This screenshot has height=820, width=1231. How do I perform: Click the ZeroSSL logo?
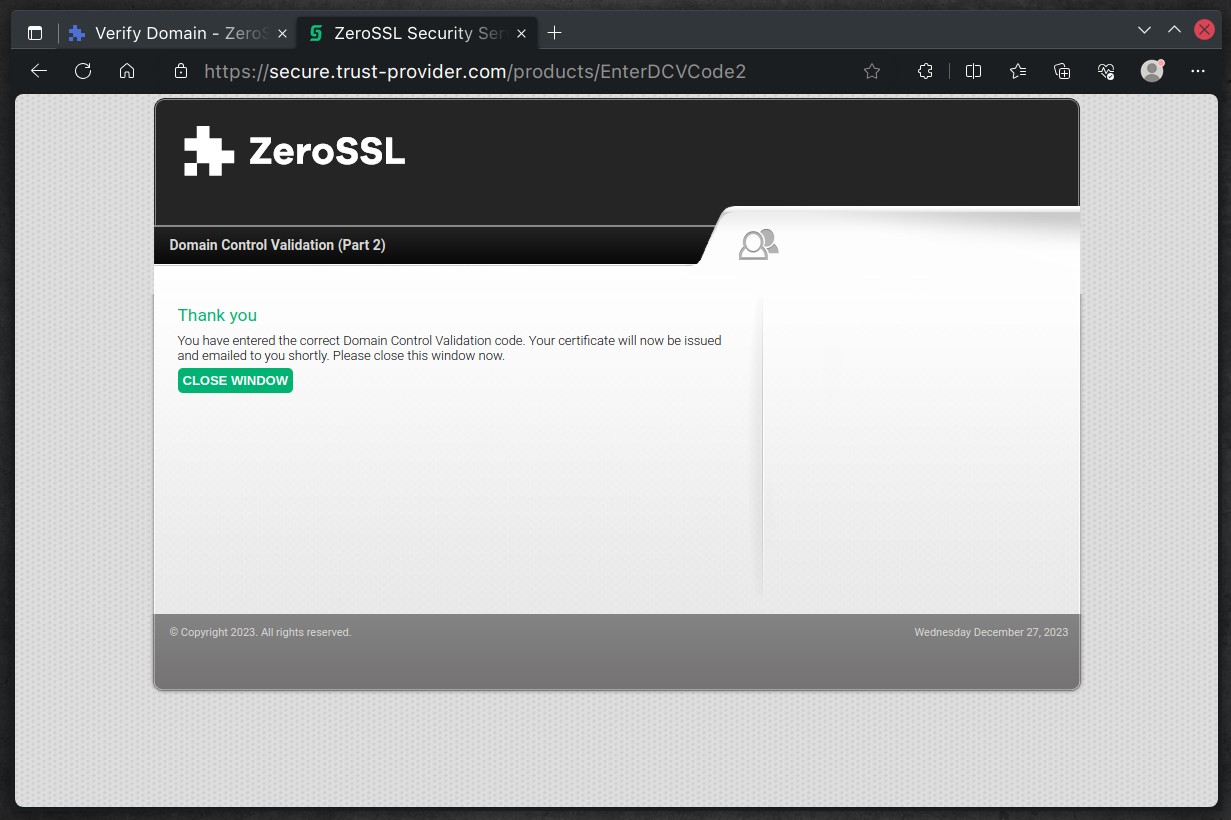click(295, 151)
